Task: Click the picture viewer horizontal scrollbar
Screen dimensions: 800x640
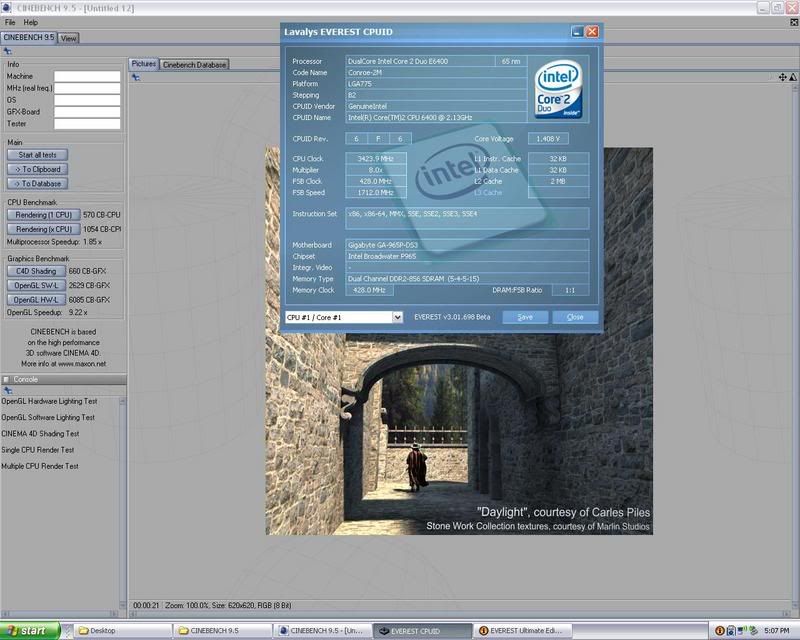Action: (459, 613)
